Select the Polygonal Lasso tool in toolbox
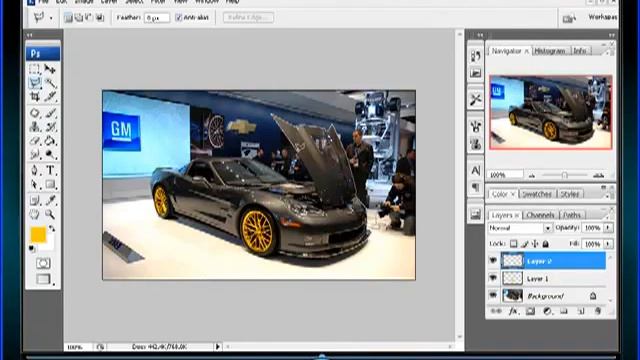 (35, 83)
